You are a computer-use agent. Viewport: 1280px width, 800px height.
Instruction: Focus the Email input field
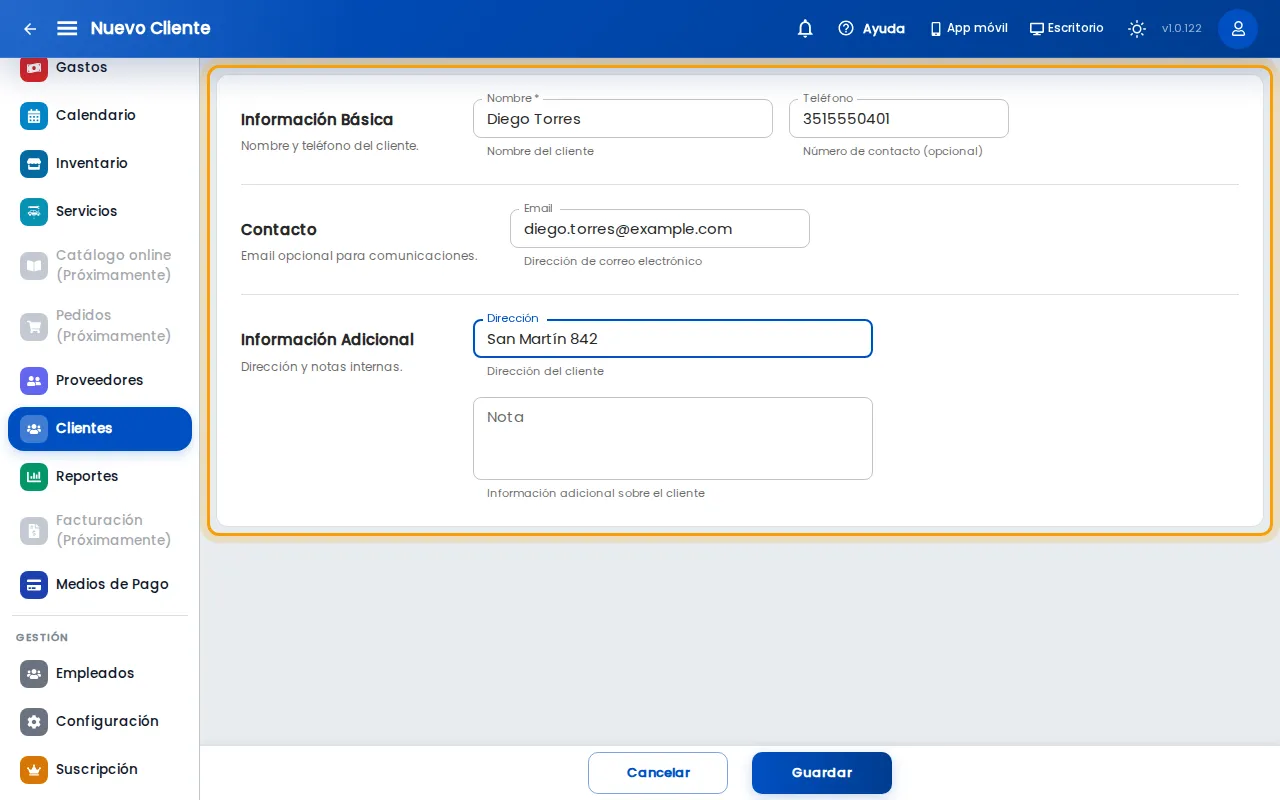tap(660, 228)
